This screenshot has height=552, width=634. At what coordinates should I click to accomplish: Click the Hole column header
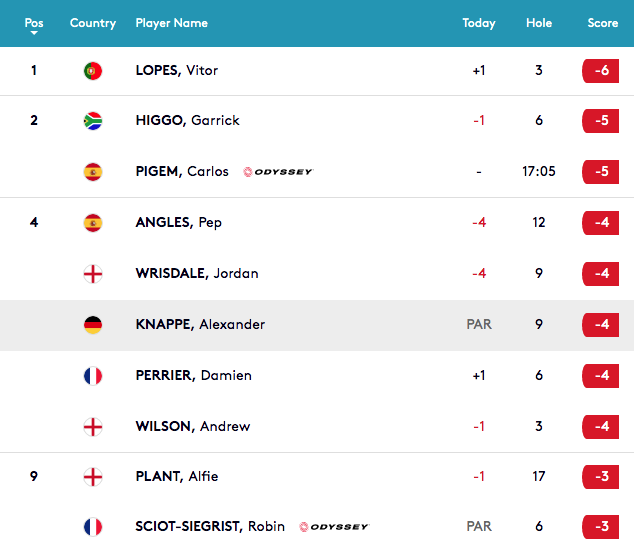pos(539,23)
